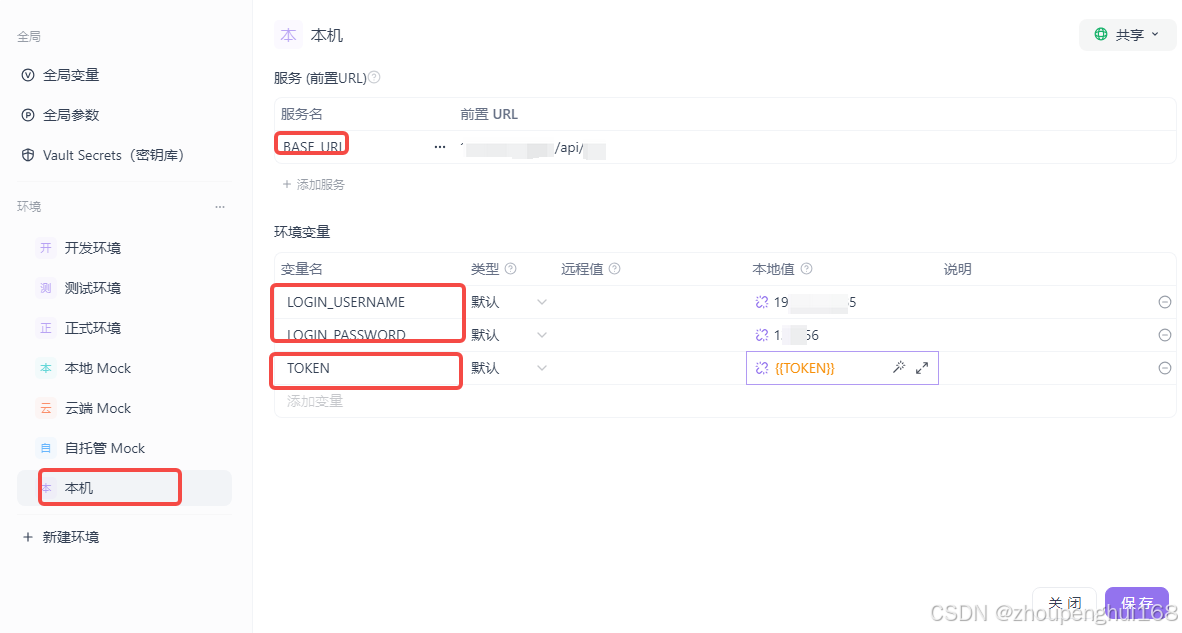Click the 云 icon beside 云端 Mock
This screenshot has width=1182, height=633.
46,407
